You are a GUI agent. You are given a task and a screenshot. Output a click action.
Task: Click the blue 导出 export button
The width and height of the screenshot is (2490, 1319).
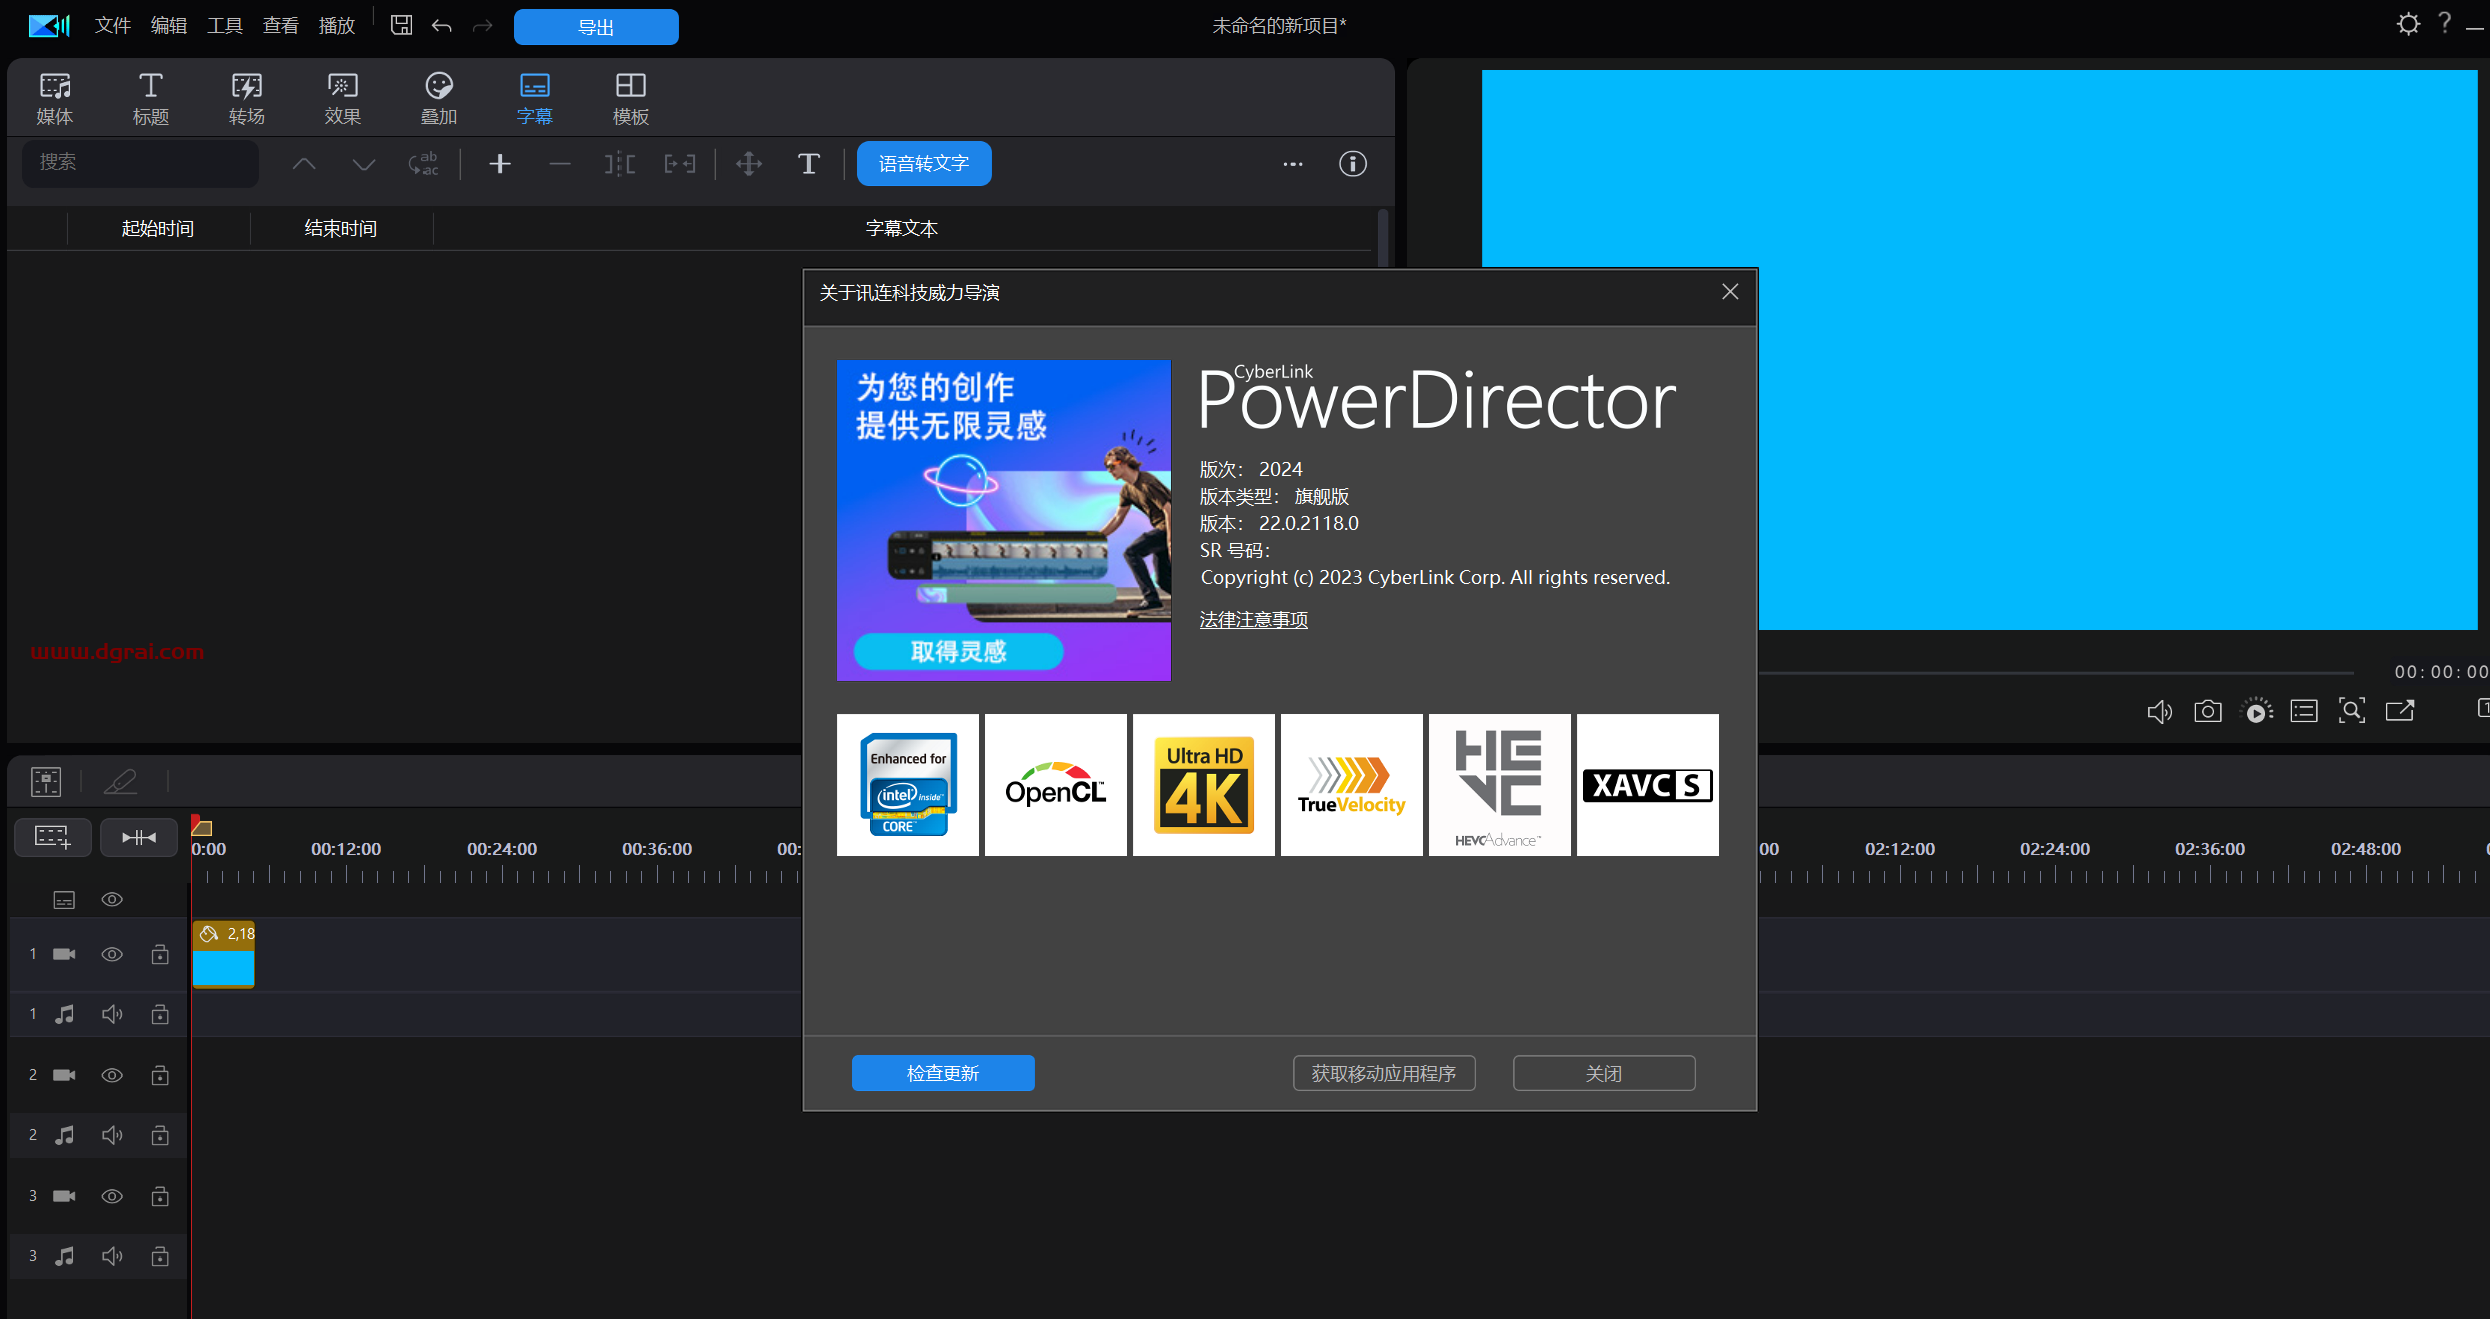click(x=596, y=27)
